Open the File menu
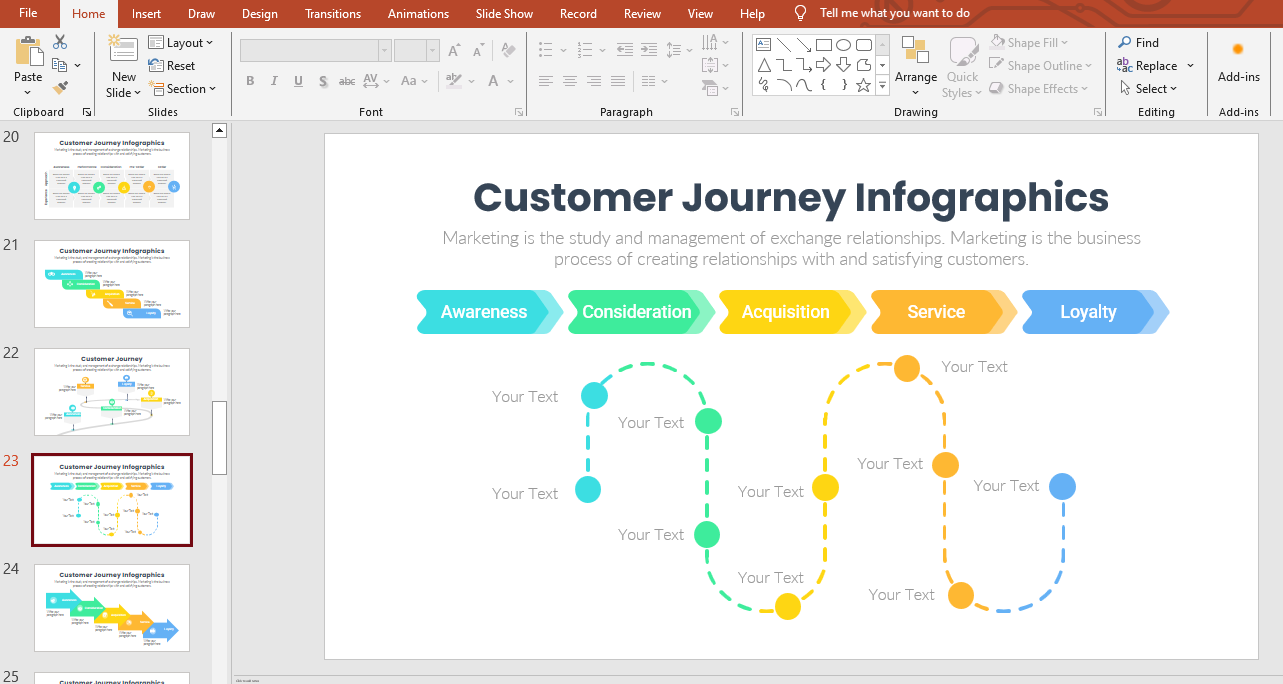Screen dimensions: 1283x684 [x=28, y=13]
